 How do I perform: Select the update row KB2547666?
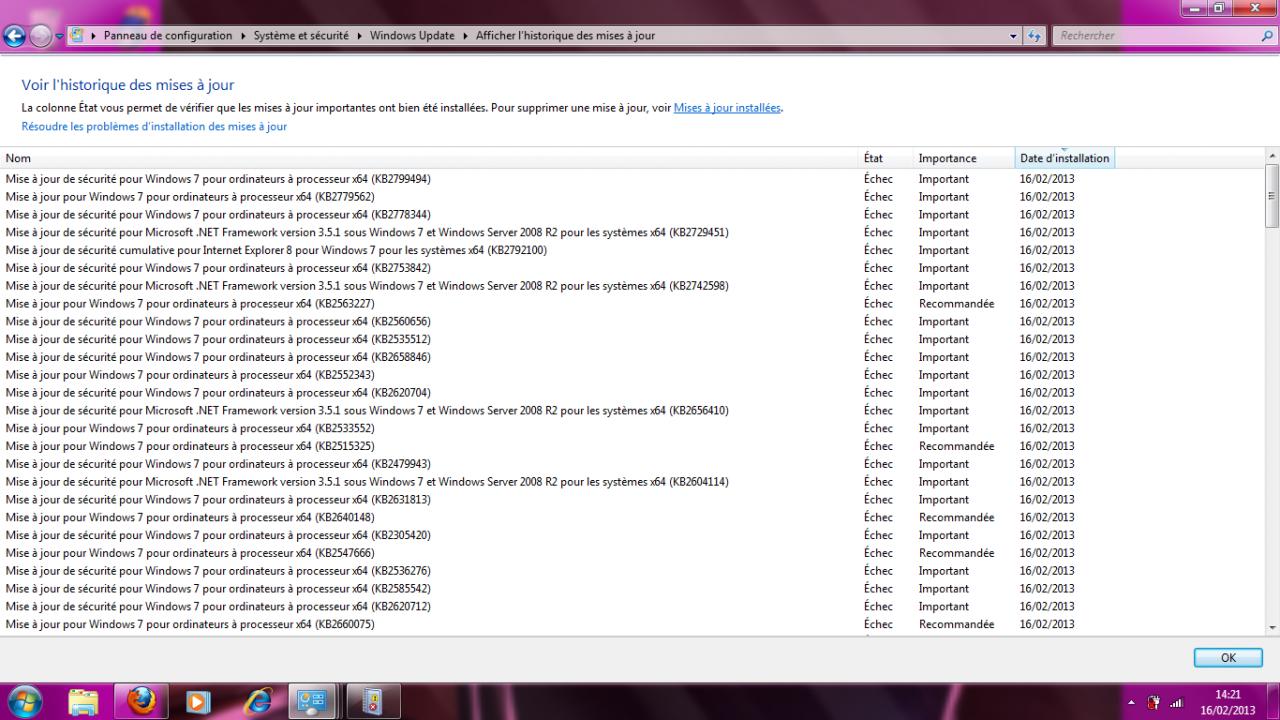632,554
